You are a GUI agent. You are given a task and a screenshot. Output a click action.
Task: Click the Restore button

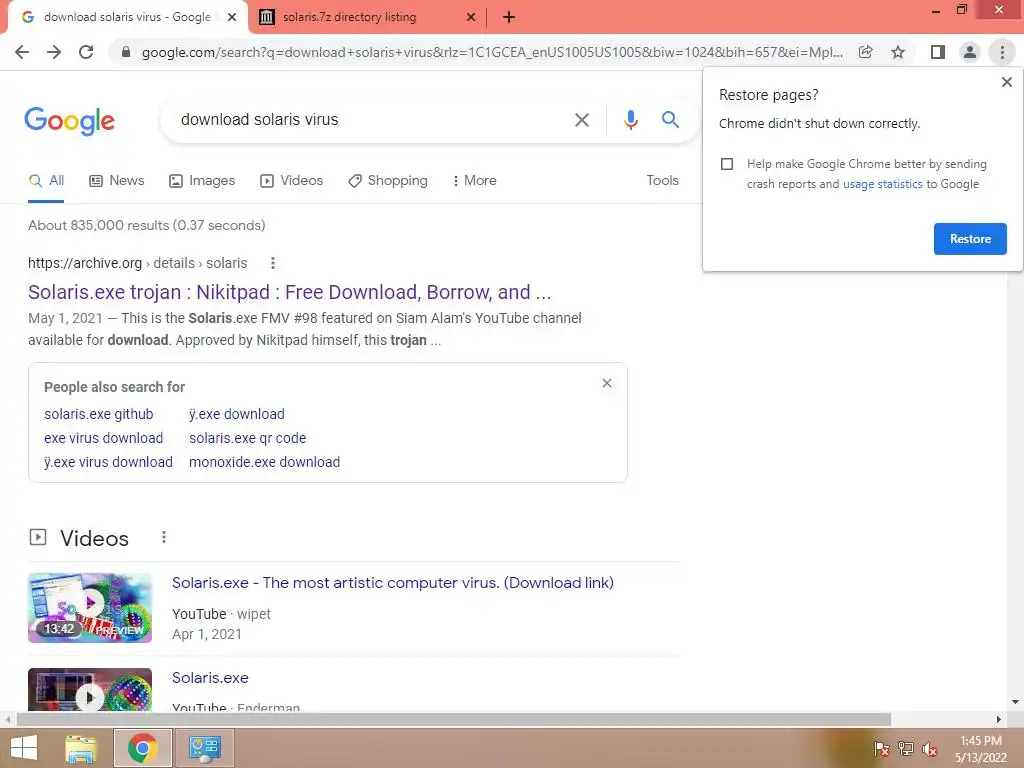[970, 239]
